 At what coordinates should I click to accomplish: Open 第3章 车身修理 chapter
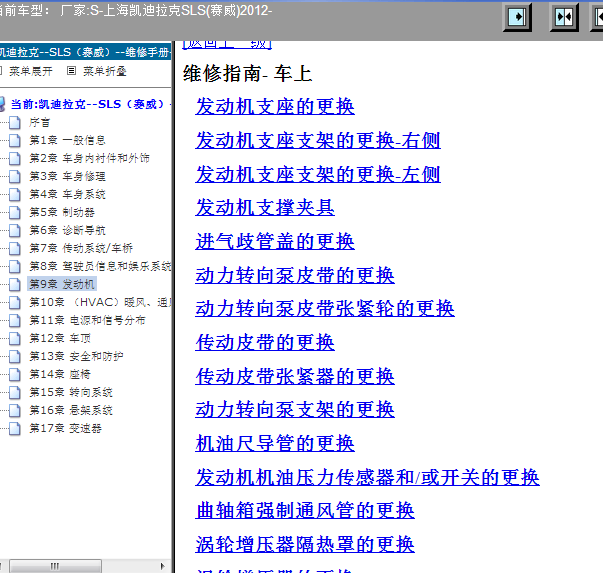point(67,176)
